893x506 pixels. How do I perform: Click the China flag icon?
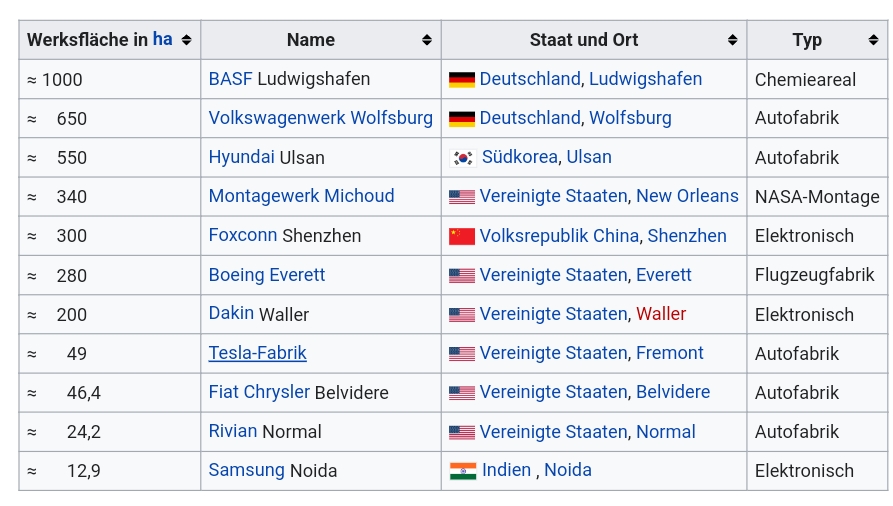coord(462,236)
